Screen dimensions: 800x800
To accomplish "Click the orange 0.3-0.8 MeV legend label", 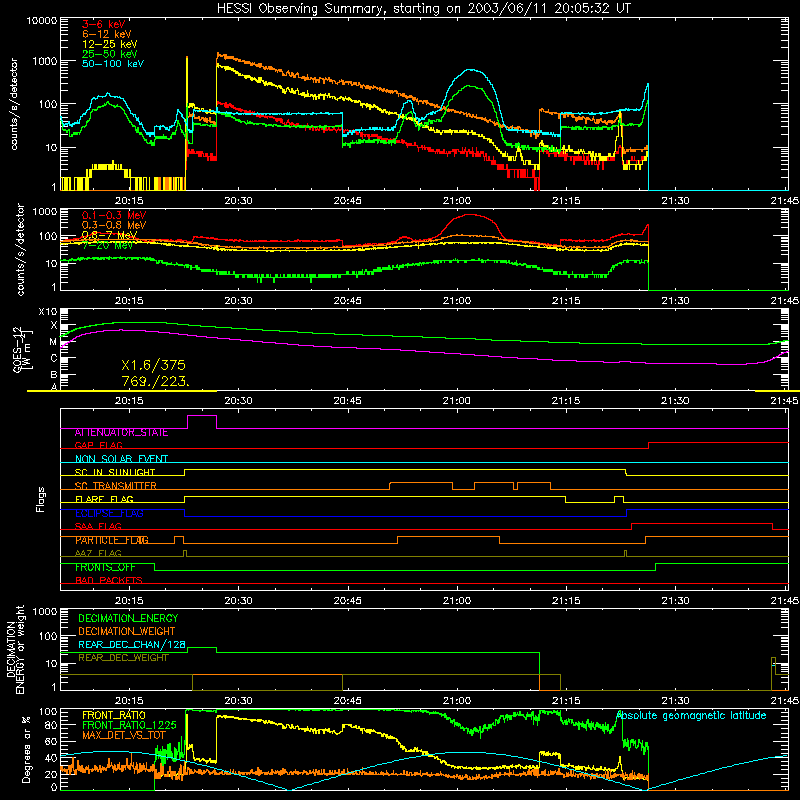I will pos(114,225).
